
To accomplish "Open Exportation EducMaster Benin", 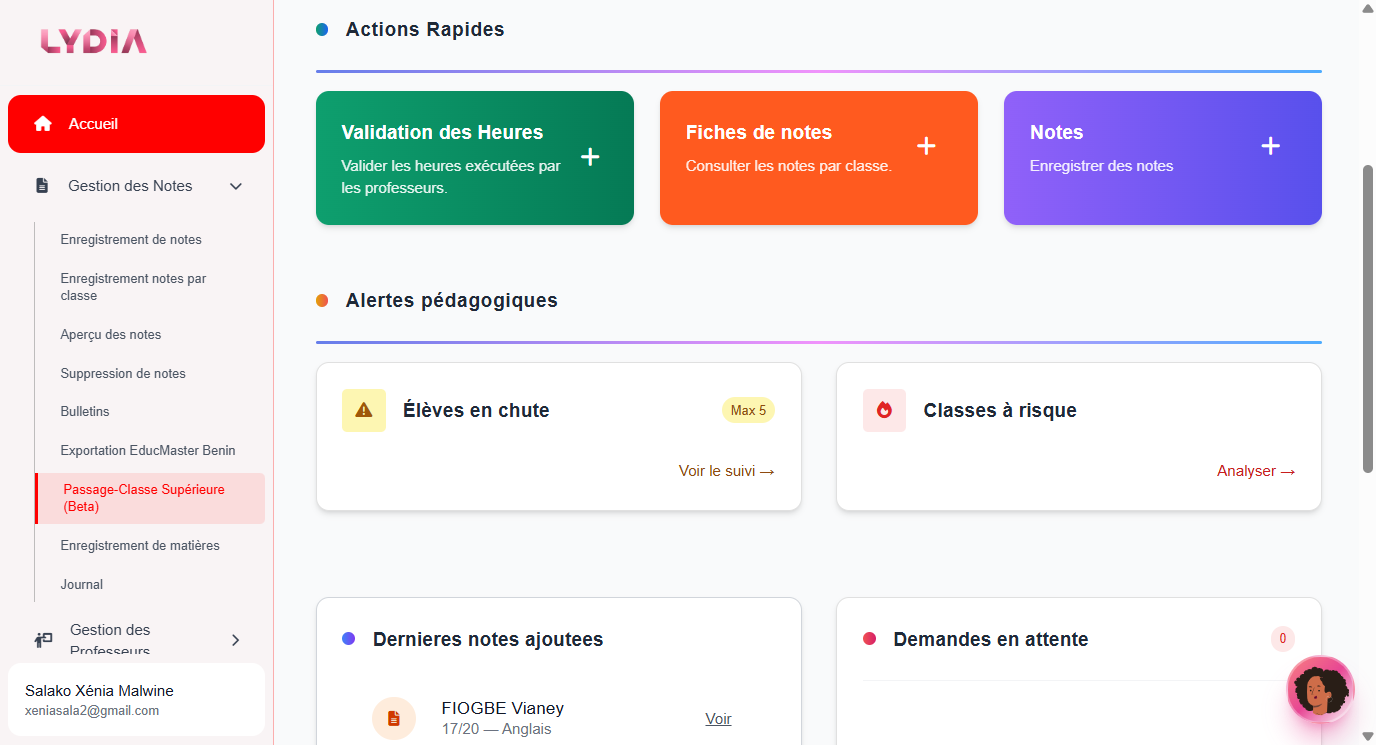I will pos(147,450).
